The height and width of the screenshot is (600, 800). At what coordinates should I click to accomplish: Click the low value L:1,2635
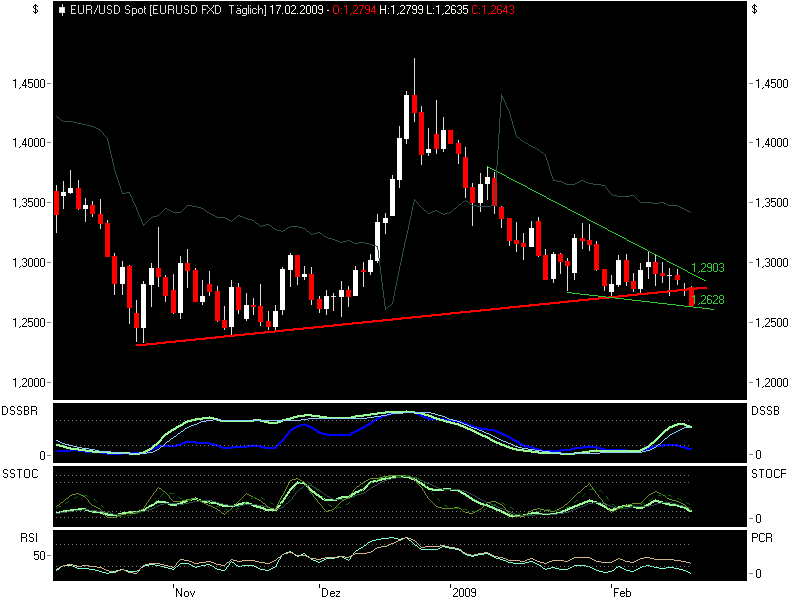(446, 10)
